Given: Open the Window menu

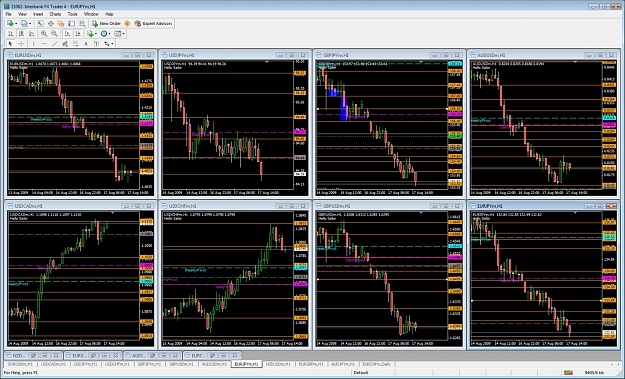Looking at the screenshot, I should [91, 14].
